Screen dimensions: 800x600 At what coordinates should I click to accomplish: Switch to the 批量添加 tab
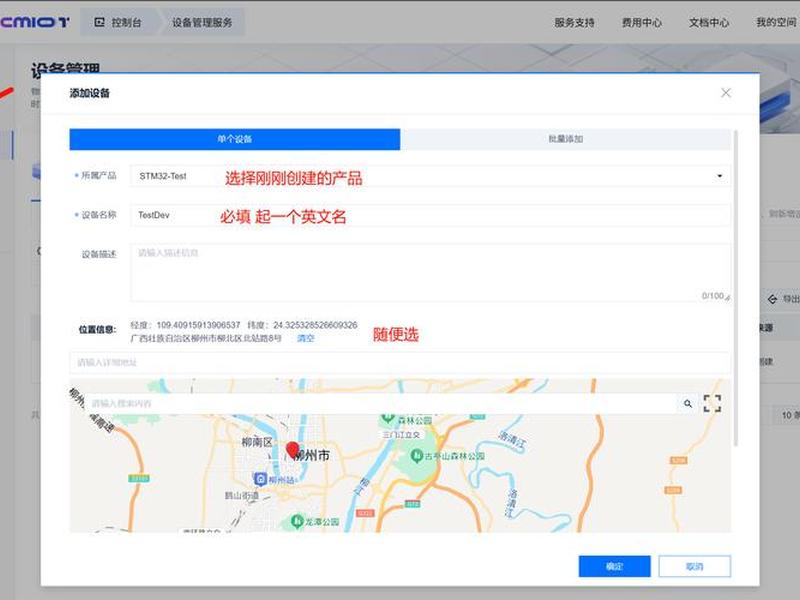coord(565,139)
